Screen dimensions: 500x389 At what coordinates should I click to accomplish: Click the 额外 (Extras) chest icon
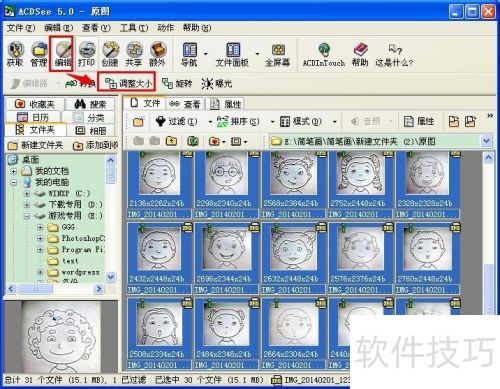157,54
